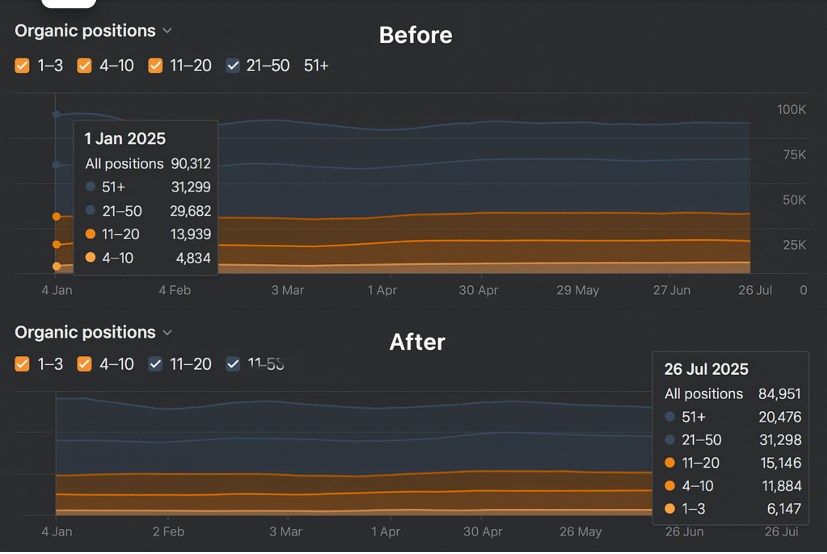Image resolution: width=827 pixels, height=554 pixels.
Task: Toggle 11–20 checkbox in Before chart
Action: 155,66
